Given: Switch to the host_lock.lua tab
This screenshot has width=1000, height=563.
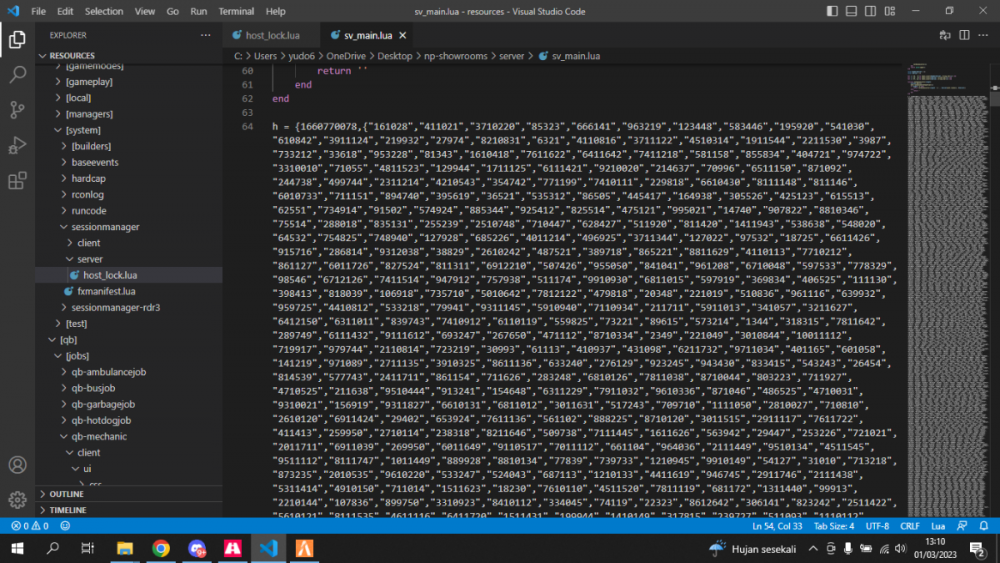Looking at the screenshot, I should pos(272,35).
